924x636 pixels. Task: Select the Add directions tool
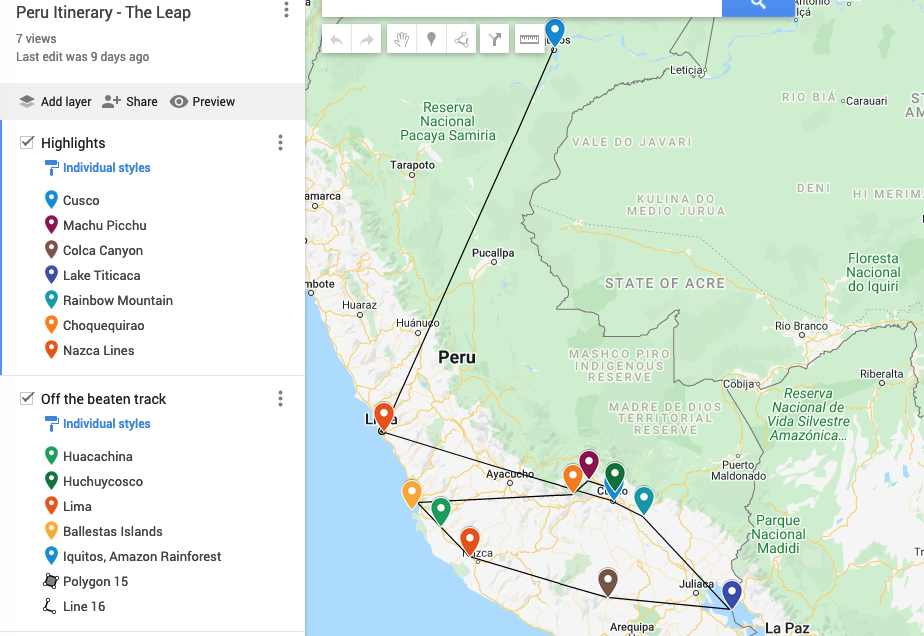tap(494, 40)
